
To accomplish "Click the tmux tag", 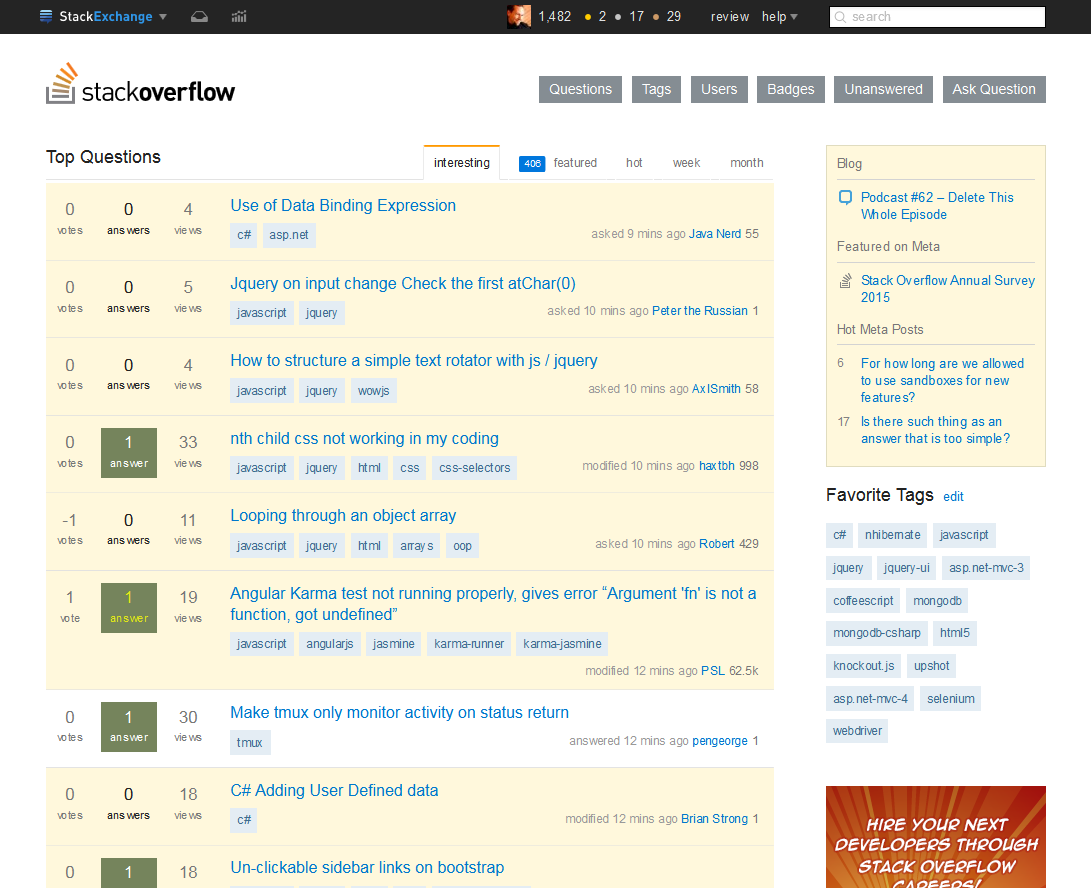I will [x=250, y=743].
